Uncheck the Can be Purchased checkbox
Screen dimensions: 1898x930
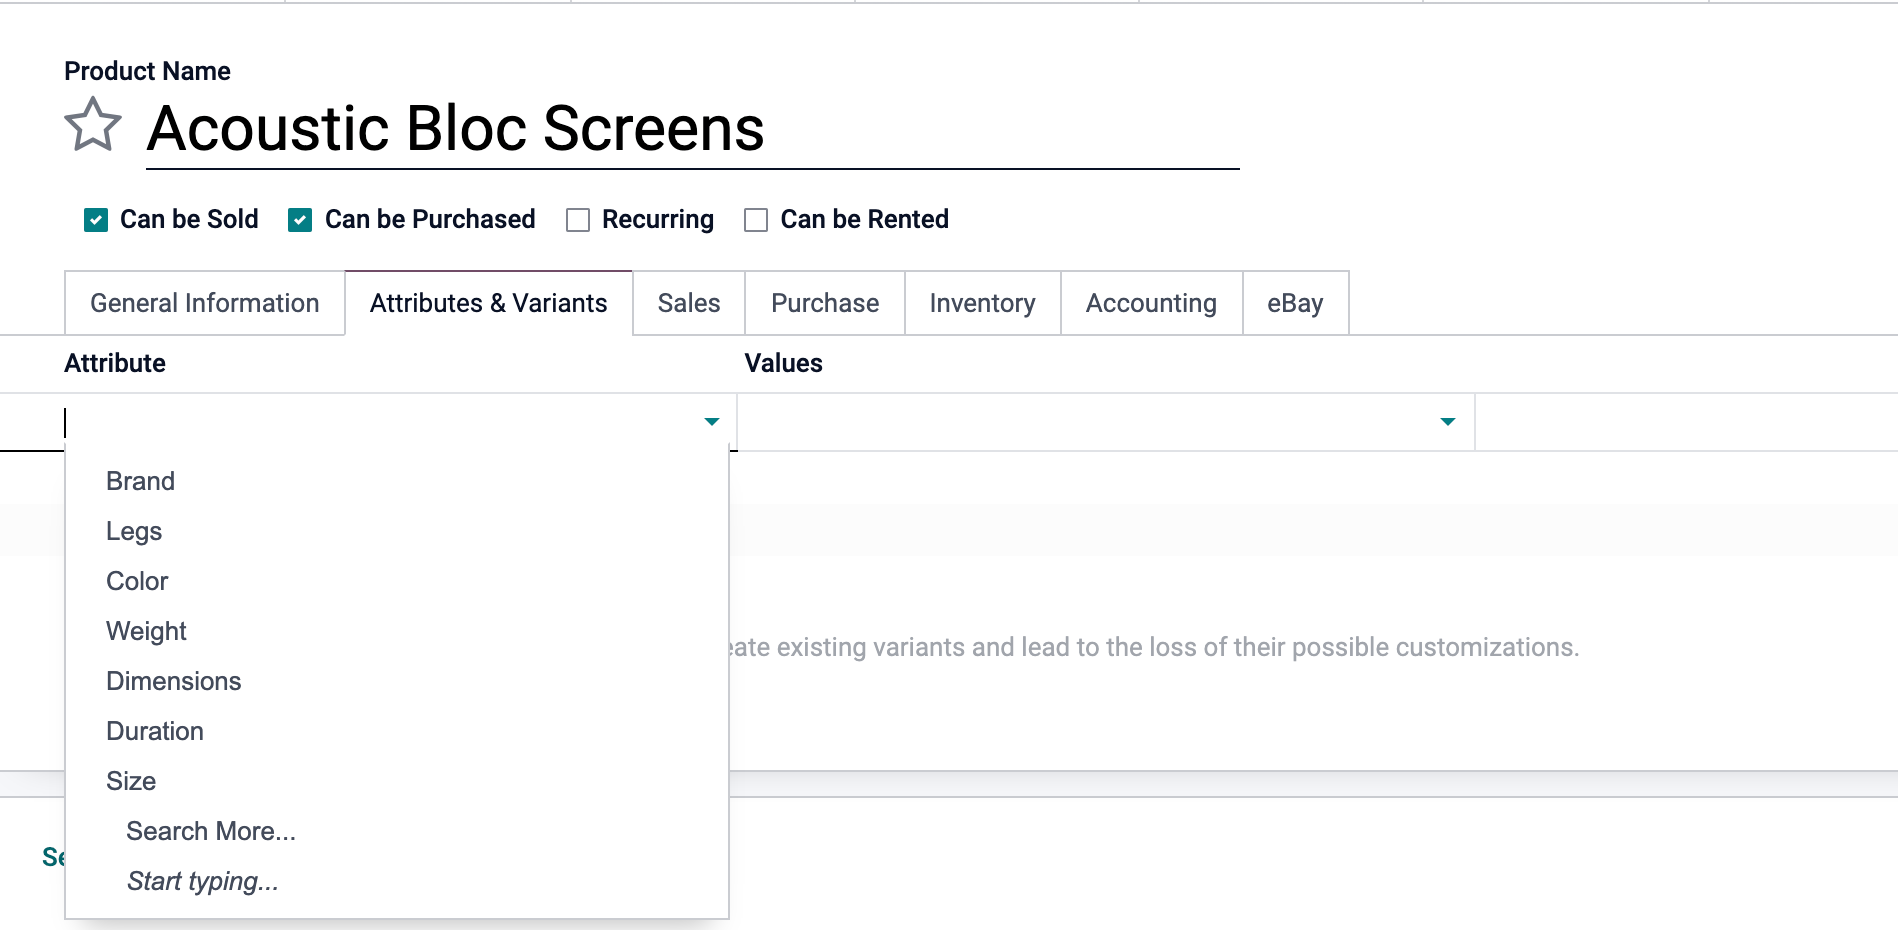pyautogui.click(x=300, y=220)
